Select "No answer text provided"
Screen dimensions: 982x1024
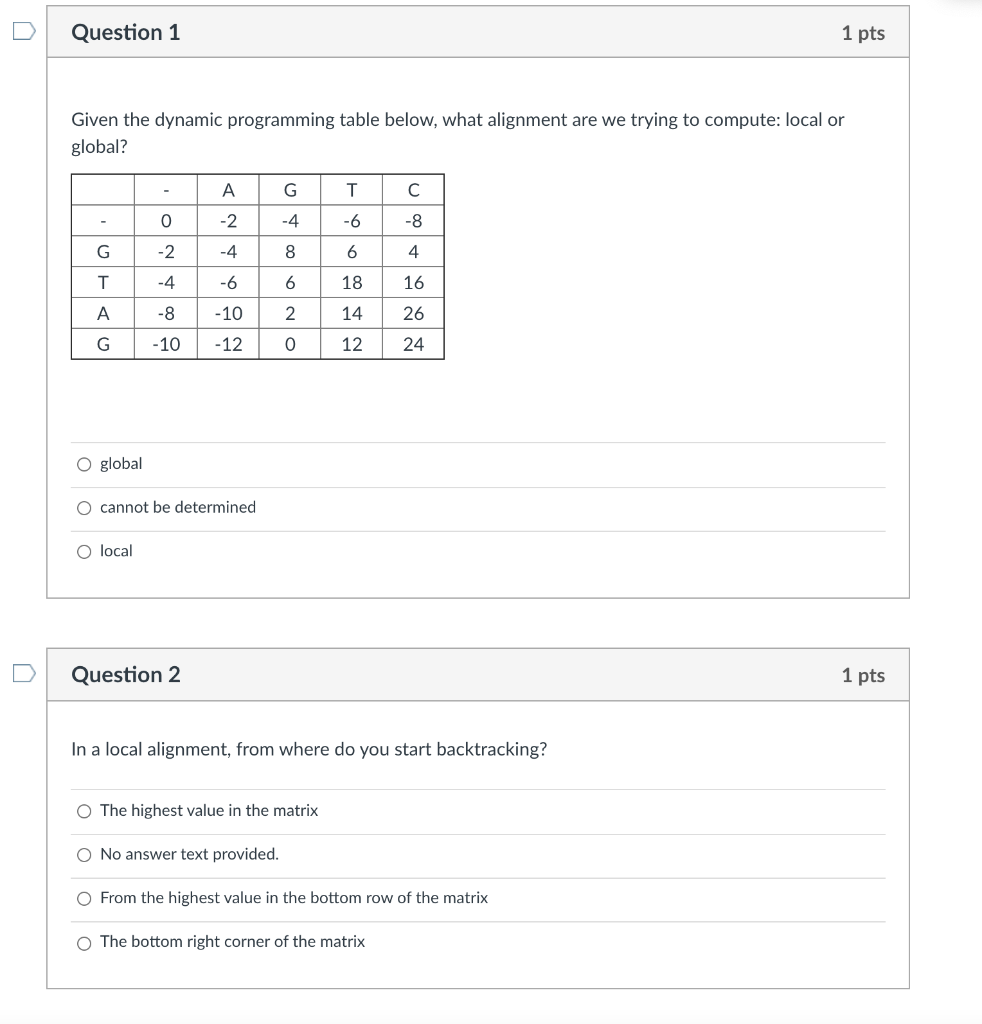85,855
